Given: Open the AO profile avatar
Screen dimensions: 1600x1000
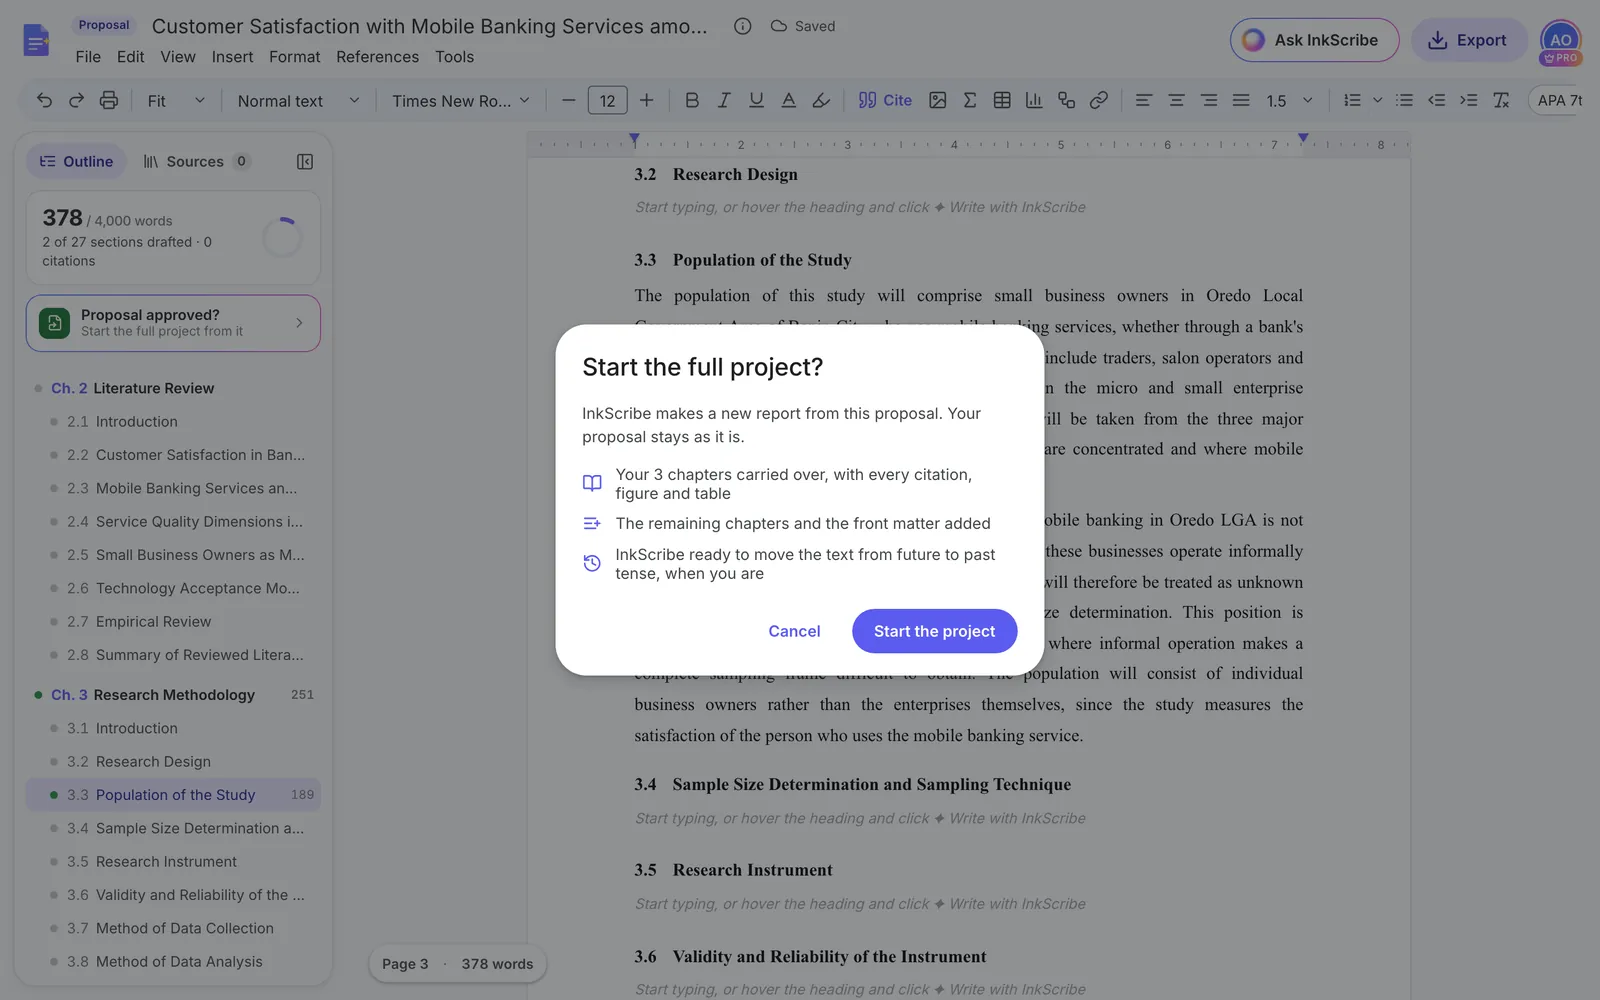Looking at the screenshot, I should [x=1560, y=40].
